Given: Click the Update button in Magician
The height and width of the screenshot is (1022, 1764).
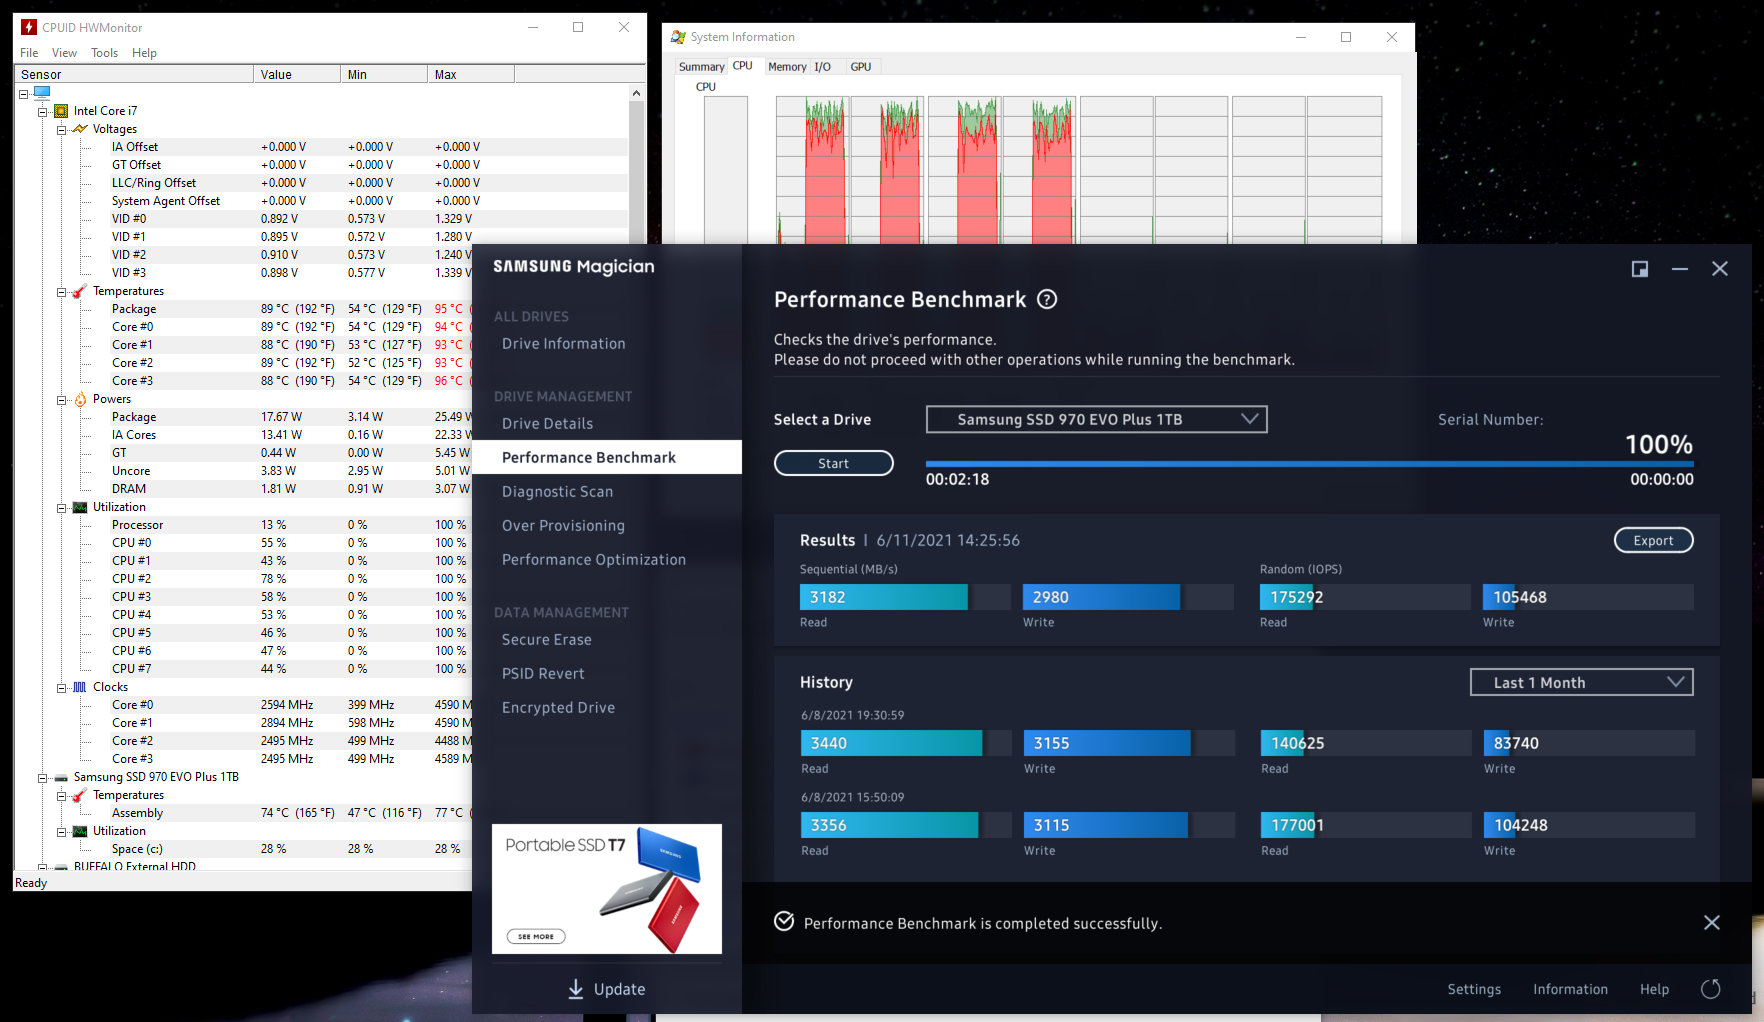Looking at the screenshot, I should pyautogui.click(x=607, y=989).
